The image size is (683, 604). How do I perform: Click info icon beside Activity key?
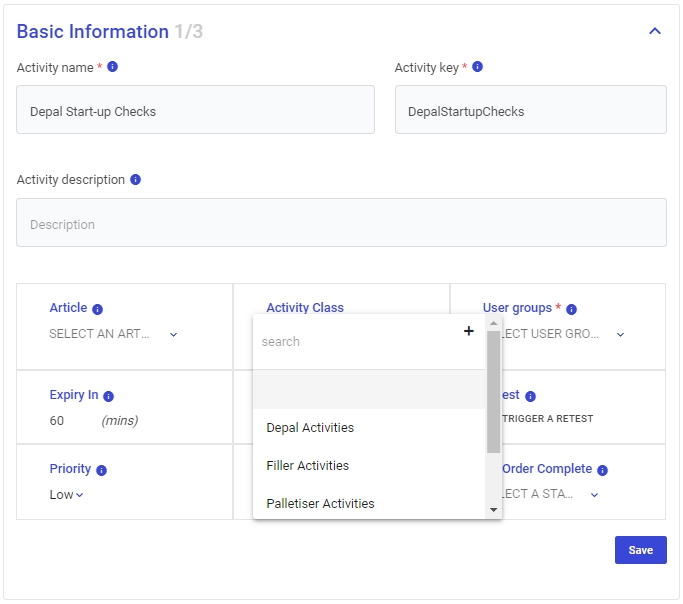pos(477,67)
